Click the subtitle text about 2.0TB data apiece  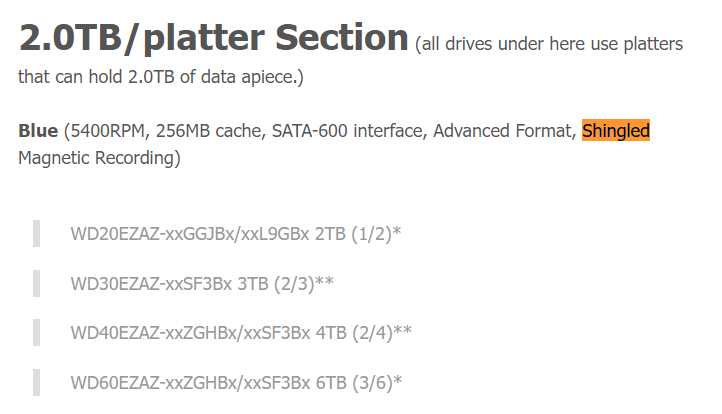click(350, 60)
